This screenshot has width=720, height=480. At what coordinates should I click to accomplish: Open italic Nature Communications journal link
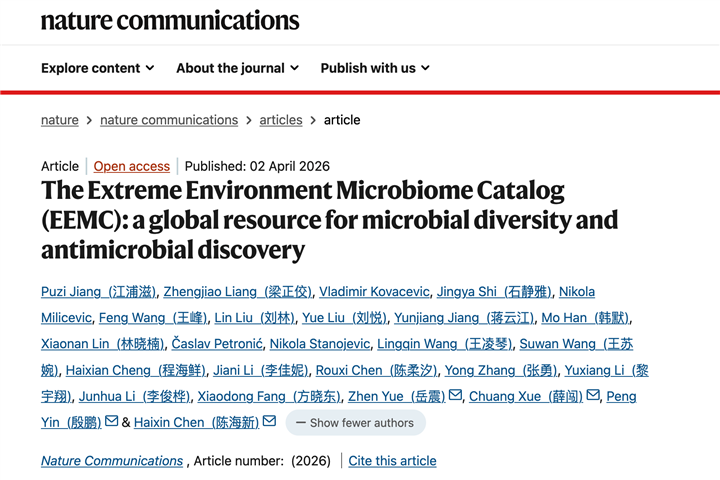[x=112, y=461]
